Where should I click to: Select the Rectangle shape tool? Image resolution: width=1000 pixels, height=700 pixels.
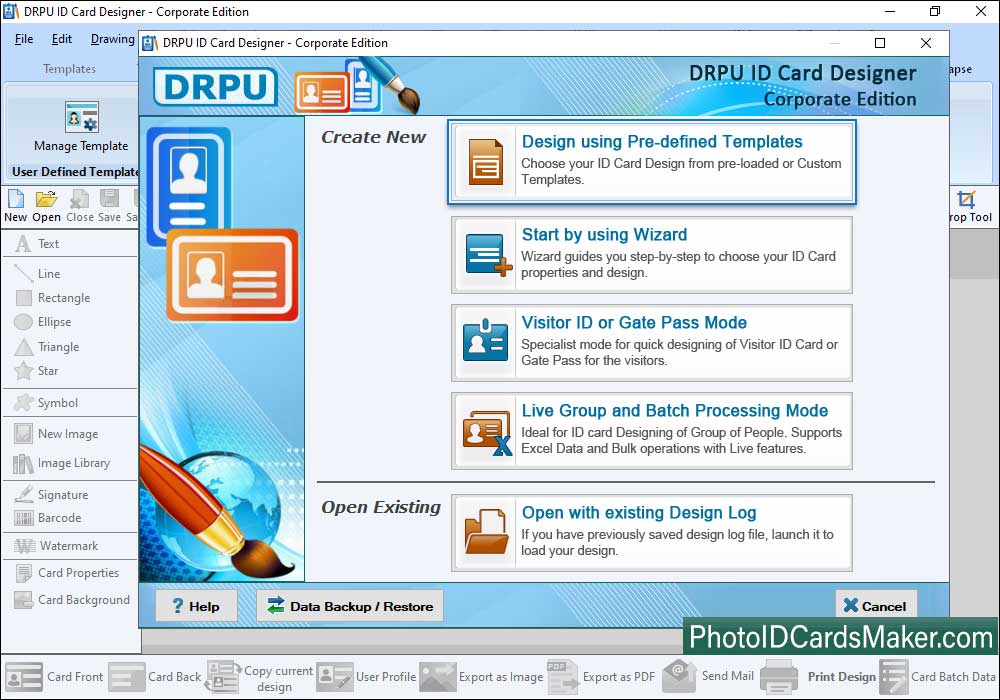click(52, 298)
